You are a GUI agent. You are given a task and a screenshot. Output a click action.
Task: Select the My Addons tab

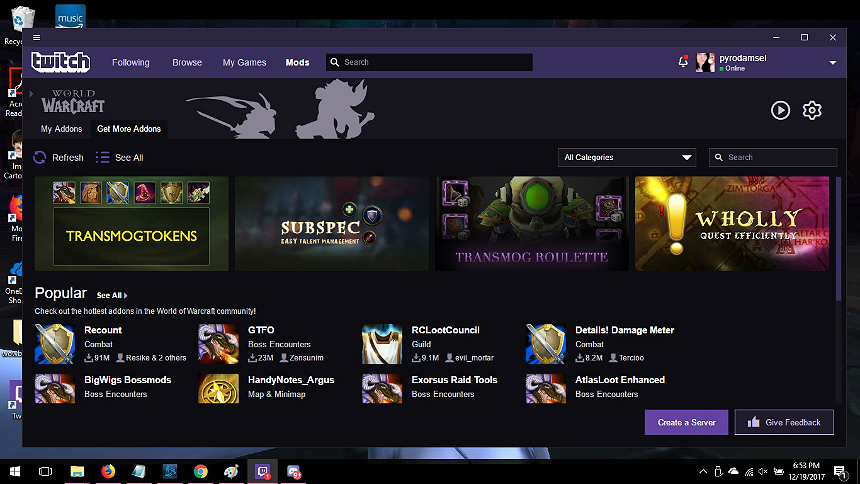tap(61, 129)
